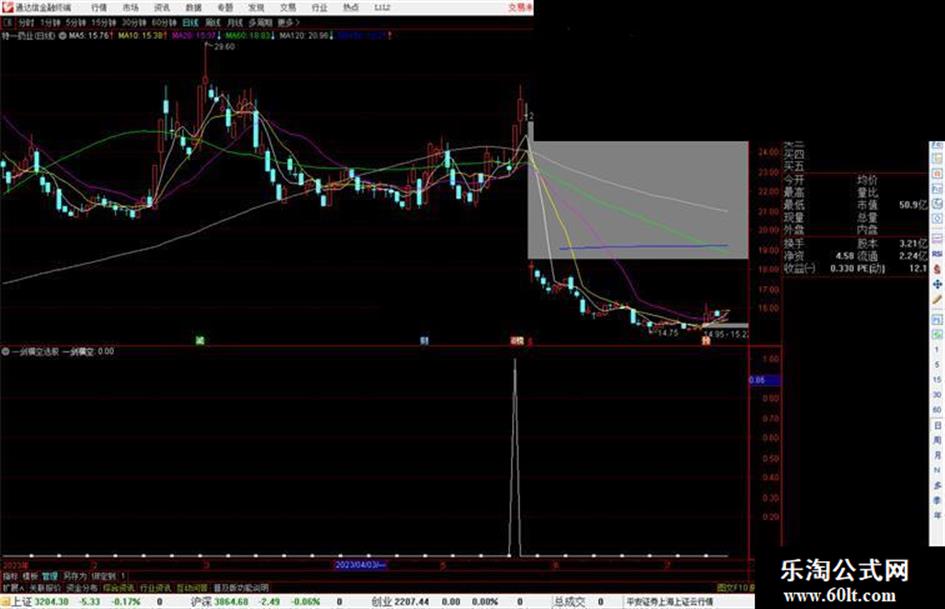The height and width of the screenshot is (609, 945).
Task: Click the MA indicator settings circle icon
Action: pyautogui.click(x=62, y=36)
